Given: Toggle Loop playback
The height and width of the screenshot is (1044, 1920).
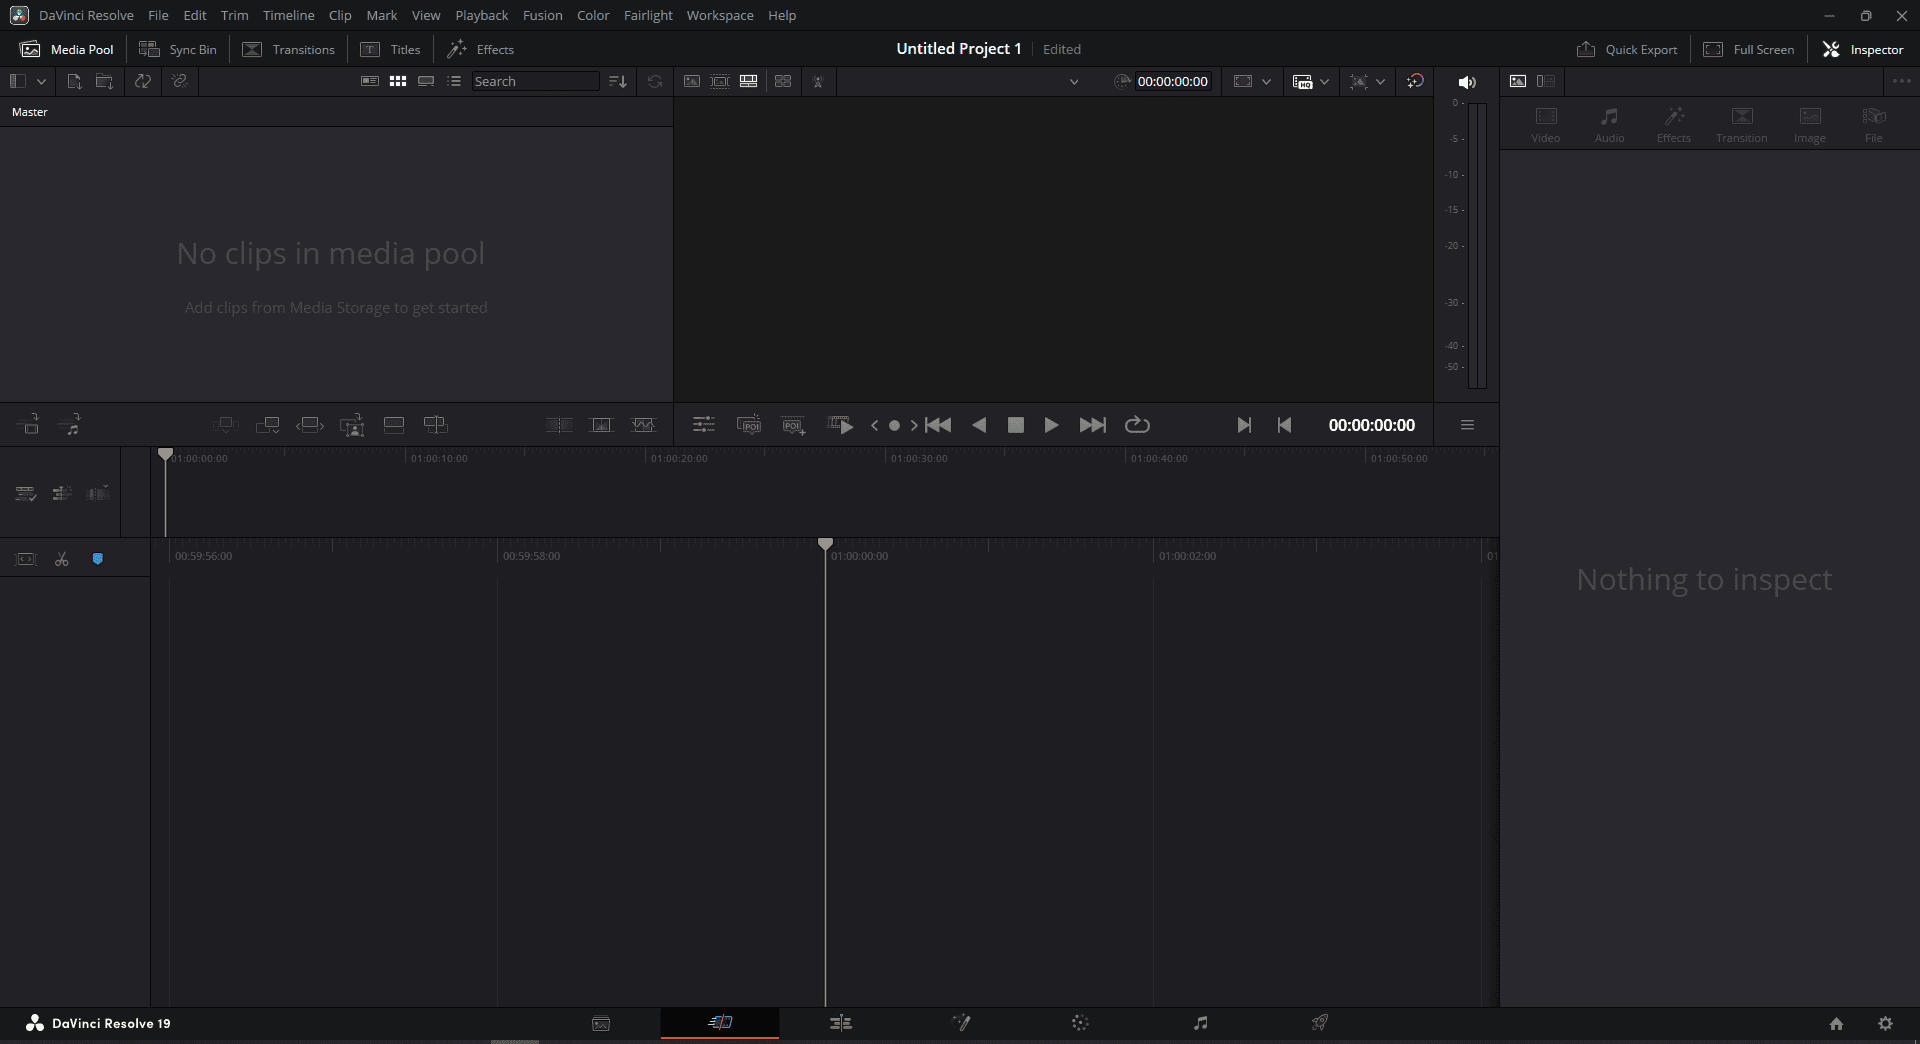Looking at the screenshot, I should 1137,425.
